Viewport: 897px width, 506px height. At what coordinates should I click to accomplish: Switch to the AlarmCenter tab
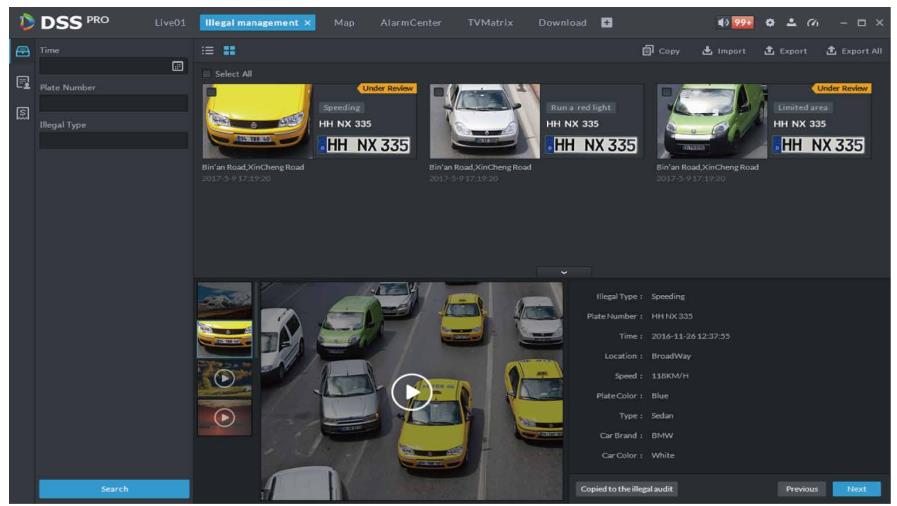pos(410,22)
